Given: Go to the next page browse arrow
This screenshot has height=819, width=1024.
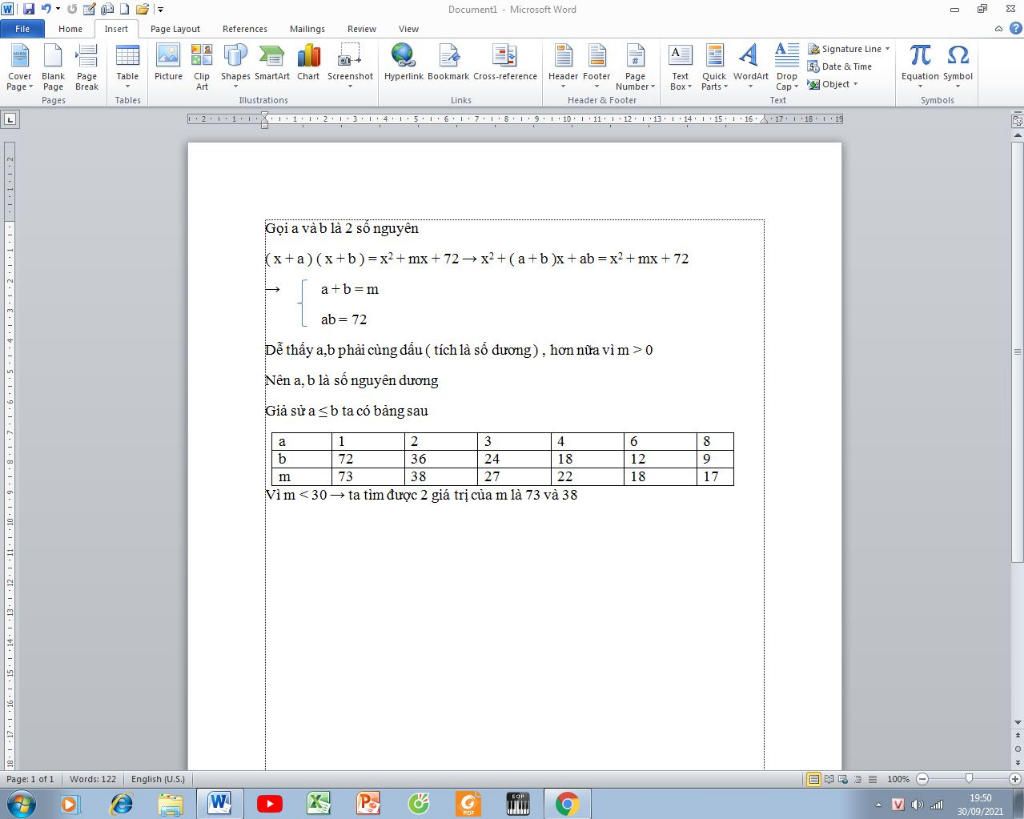Looking at the screenshot, I should [1017, 762].
